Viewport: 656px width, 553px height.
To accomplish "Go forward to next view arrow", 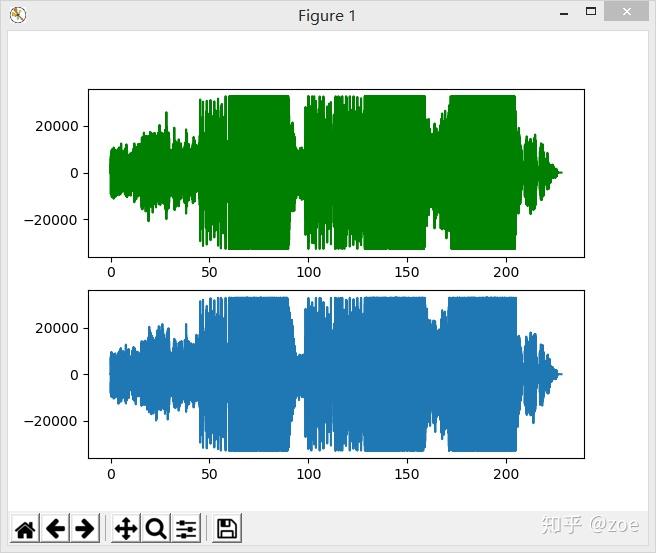I will click(x=85, y=529).
